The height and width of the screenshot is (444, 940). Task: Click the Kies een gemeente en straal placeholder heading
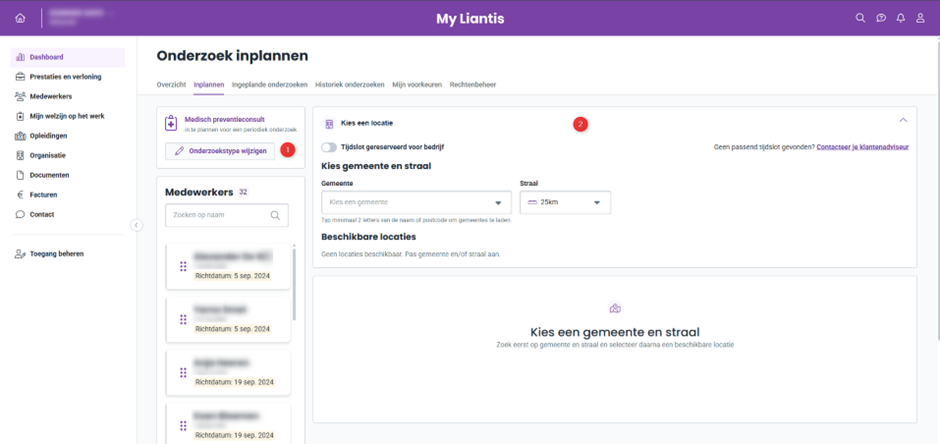tap(615, 332)
